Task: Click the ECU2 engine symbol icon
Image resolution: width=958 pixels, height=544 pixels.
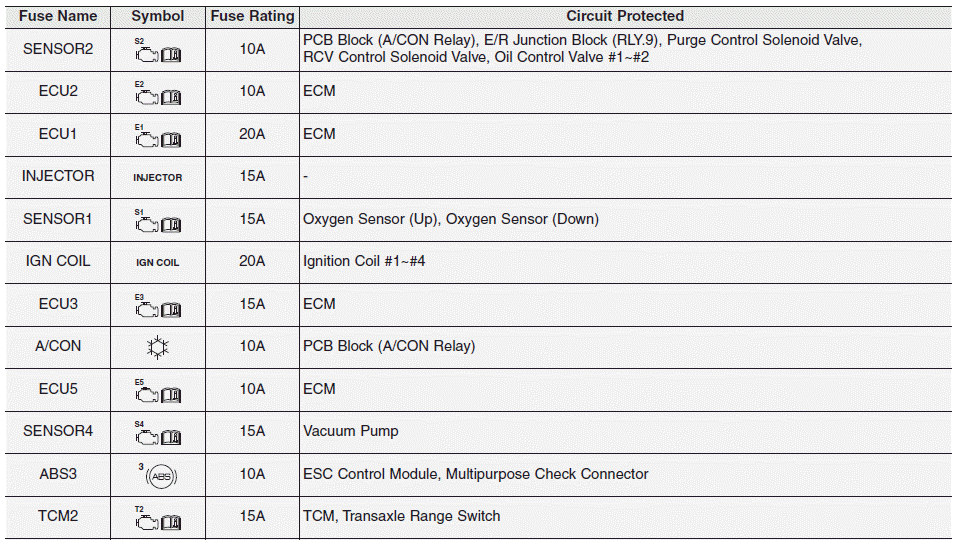Action: tap(158, 96)
